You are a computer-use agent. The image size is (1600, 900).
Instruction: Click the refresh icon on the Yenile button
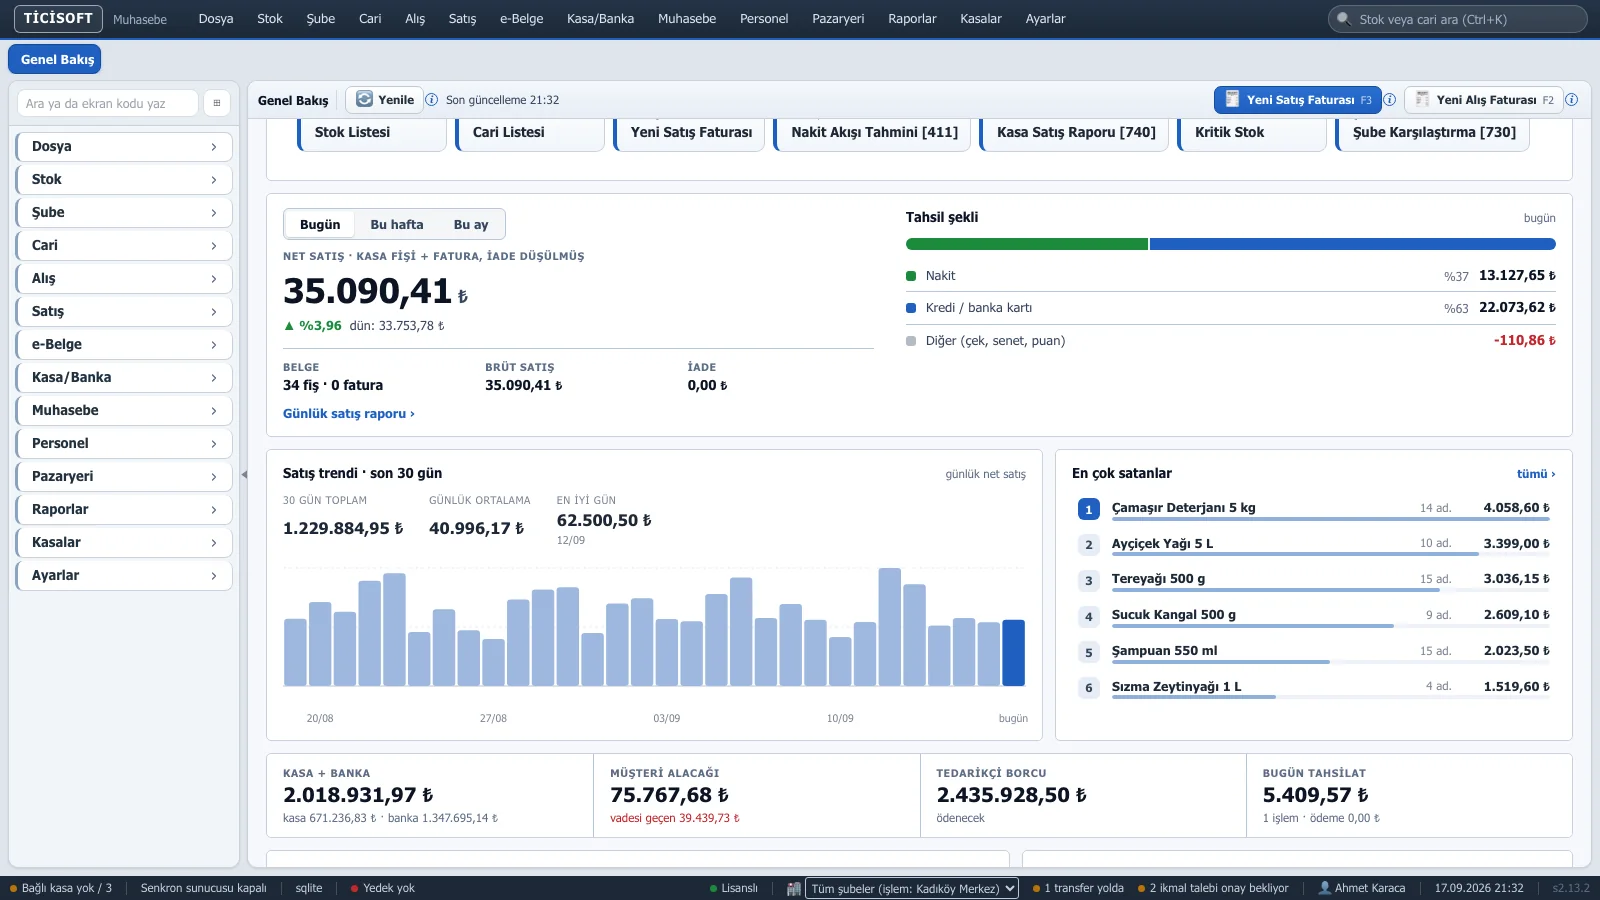tap(364, 99)
